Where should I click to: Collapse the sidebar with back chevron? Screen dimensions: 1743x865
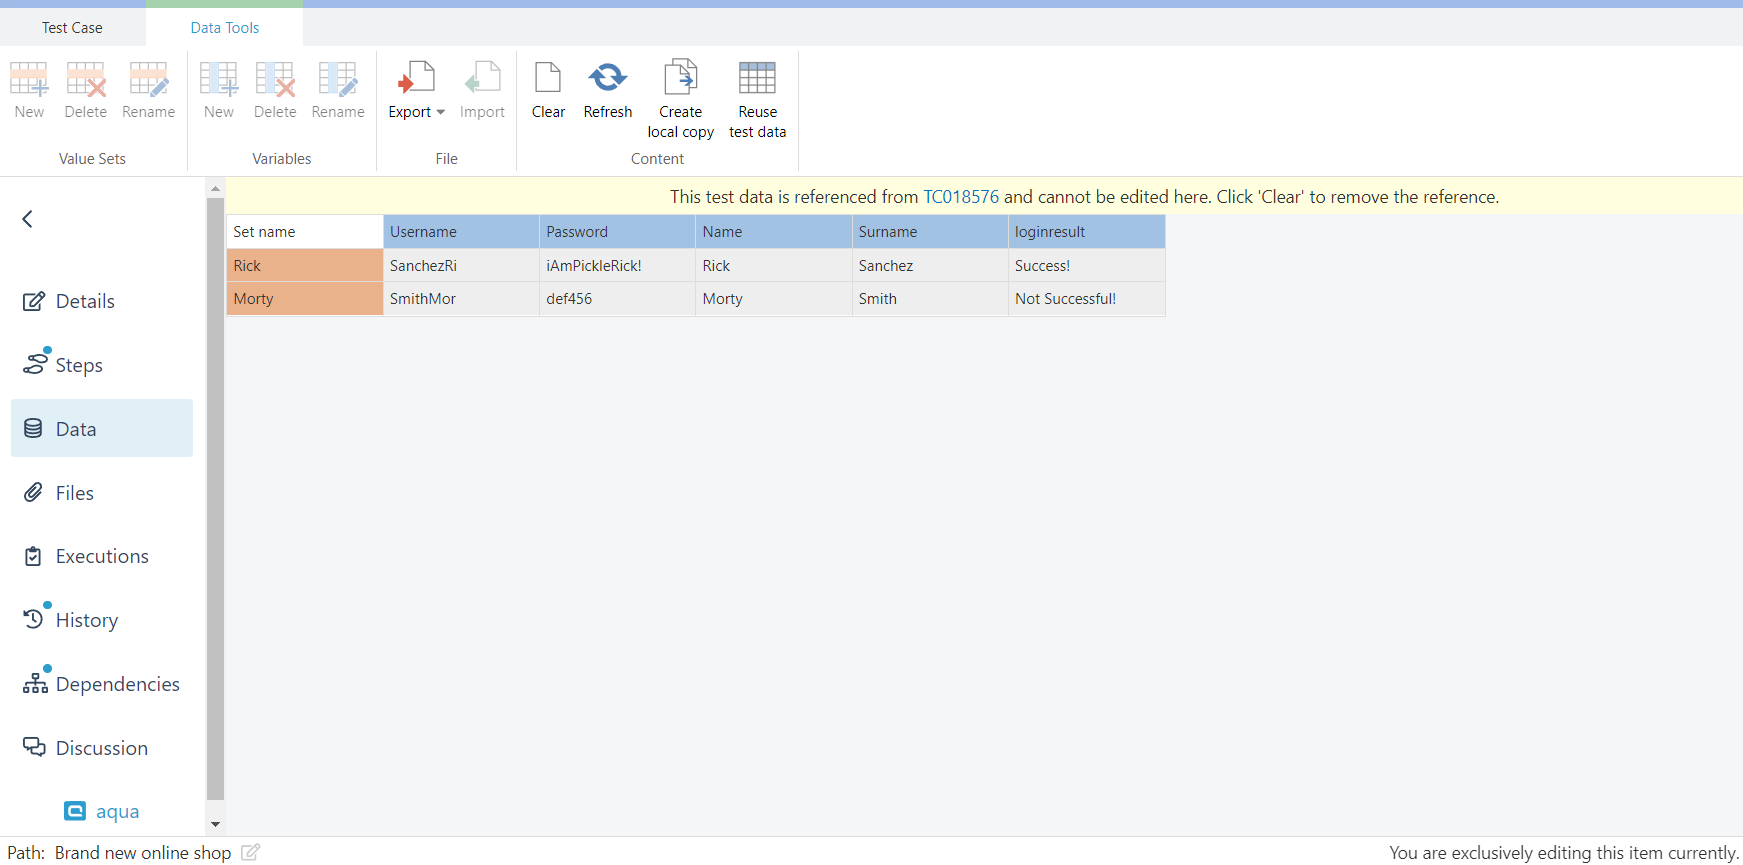coord(28,219)
